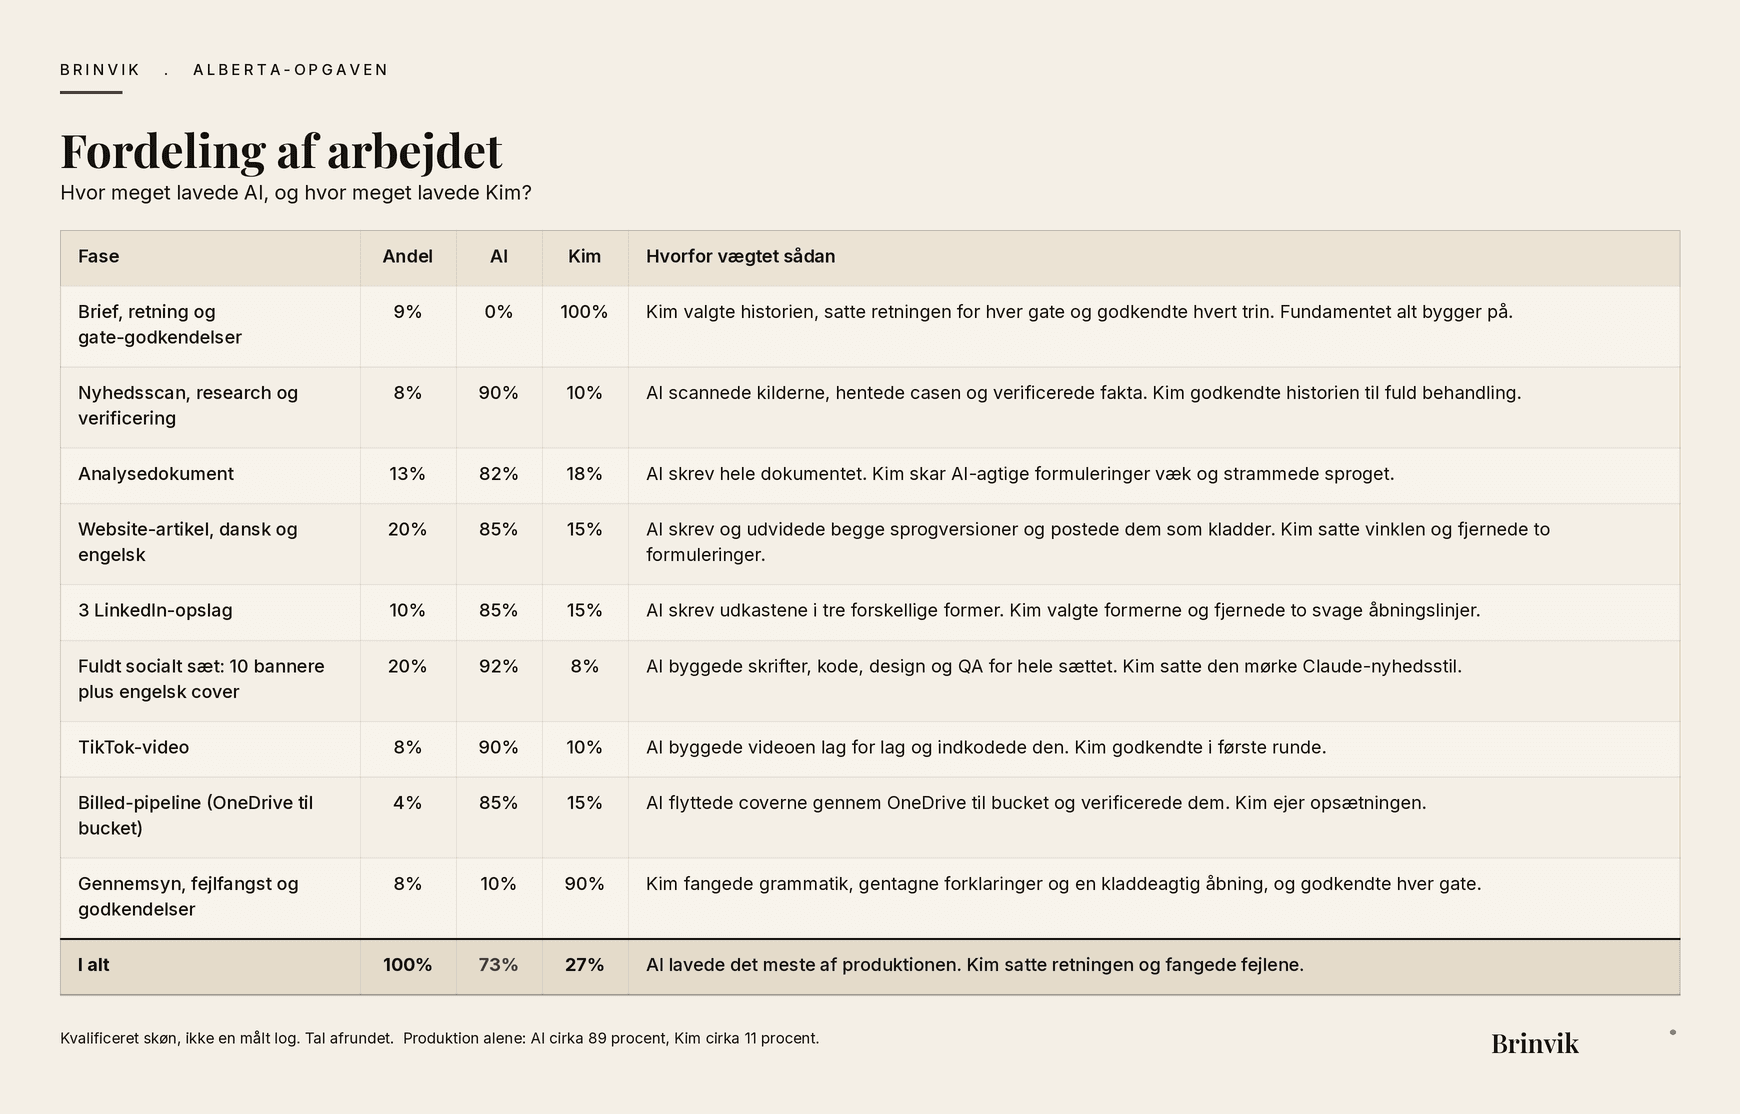The image size is (1740, 1114).
Task: Click the 'Hvorfor vægtet sådan' column header
Action: point(740,256)
